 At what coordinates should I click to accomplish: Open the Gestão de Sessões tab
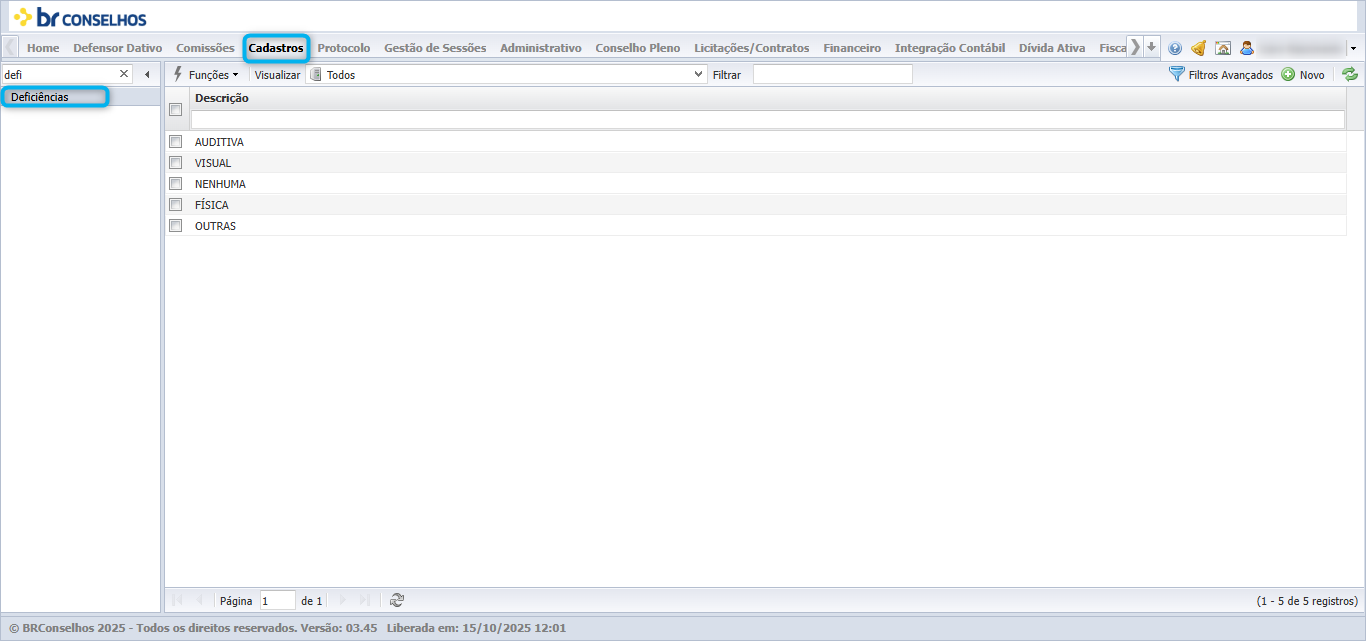[x=435, y=48]
